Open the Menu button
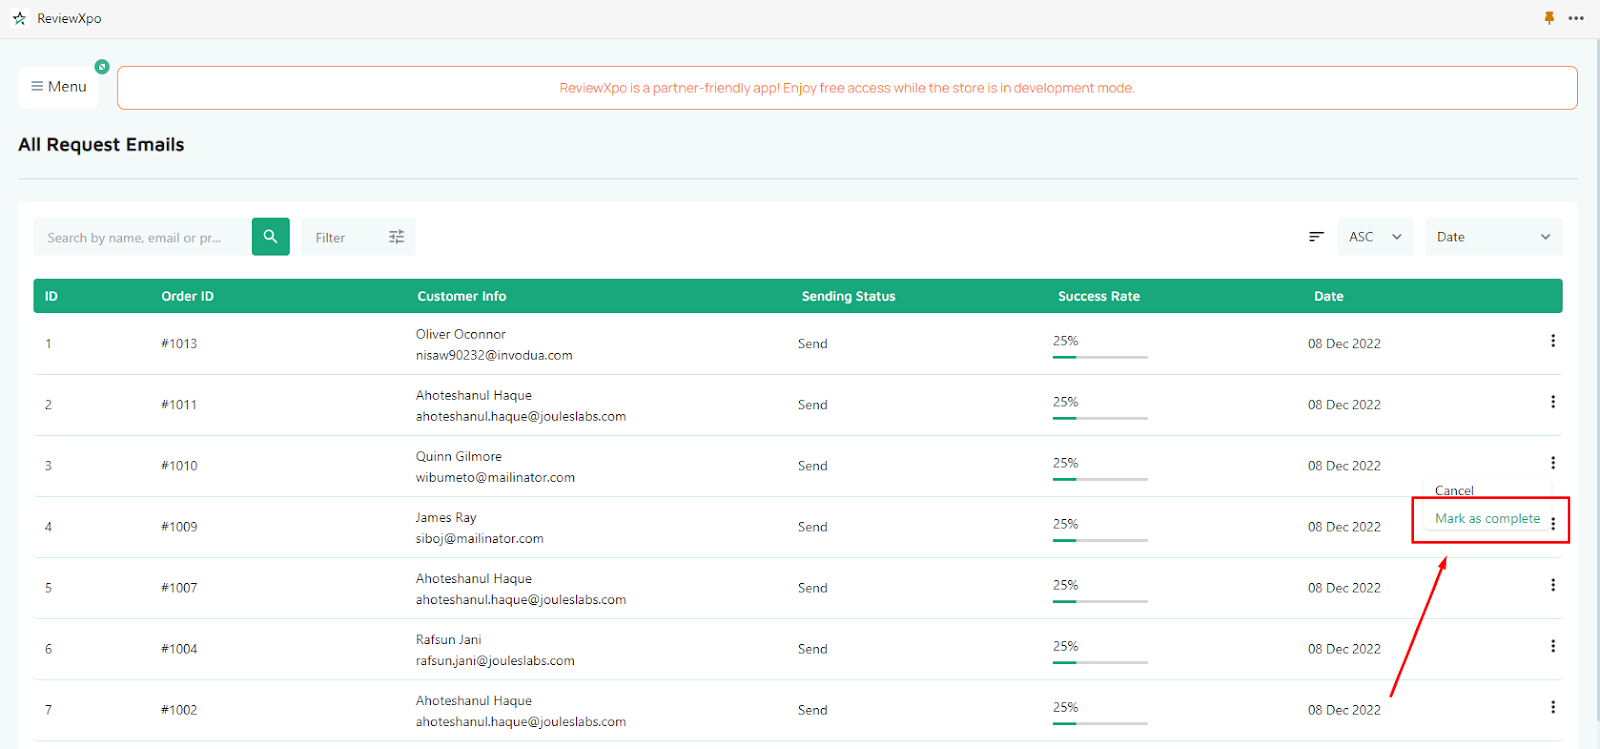The width and height of the screenshot is (1600, 749). click(58, 87)
